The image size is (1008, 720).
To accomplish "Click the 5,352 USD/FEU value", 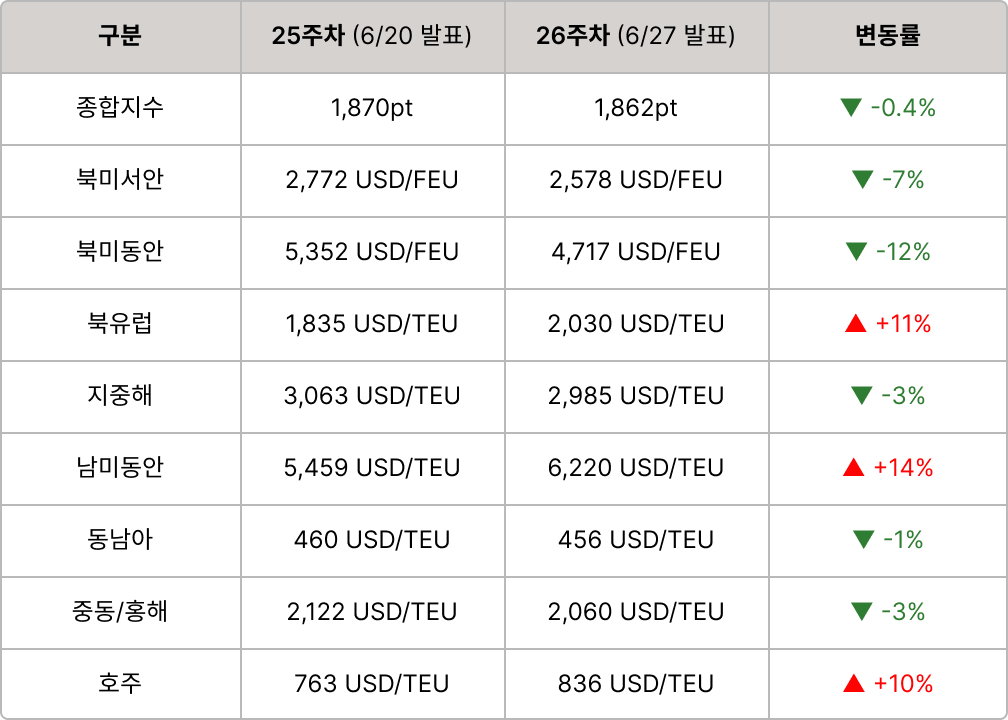I will coord(372,251).
